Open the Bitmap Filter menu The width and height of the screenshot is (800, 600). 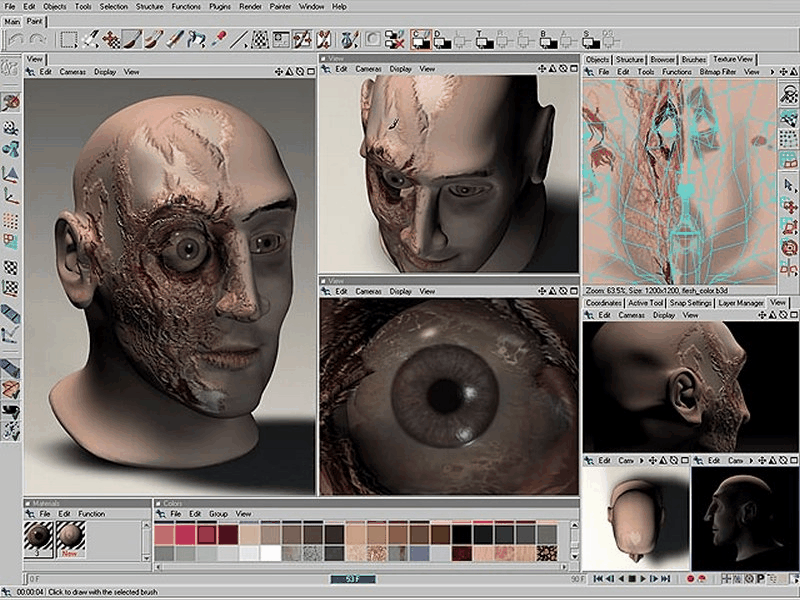(717, 72)
